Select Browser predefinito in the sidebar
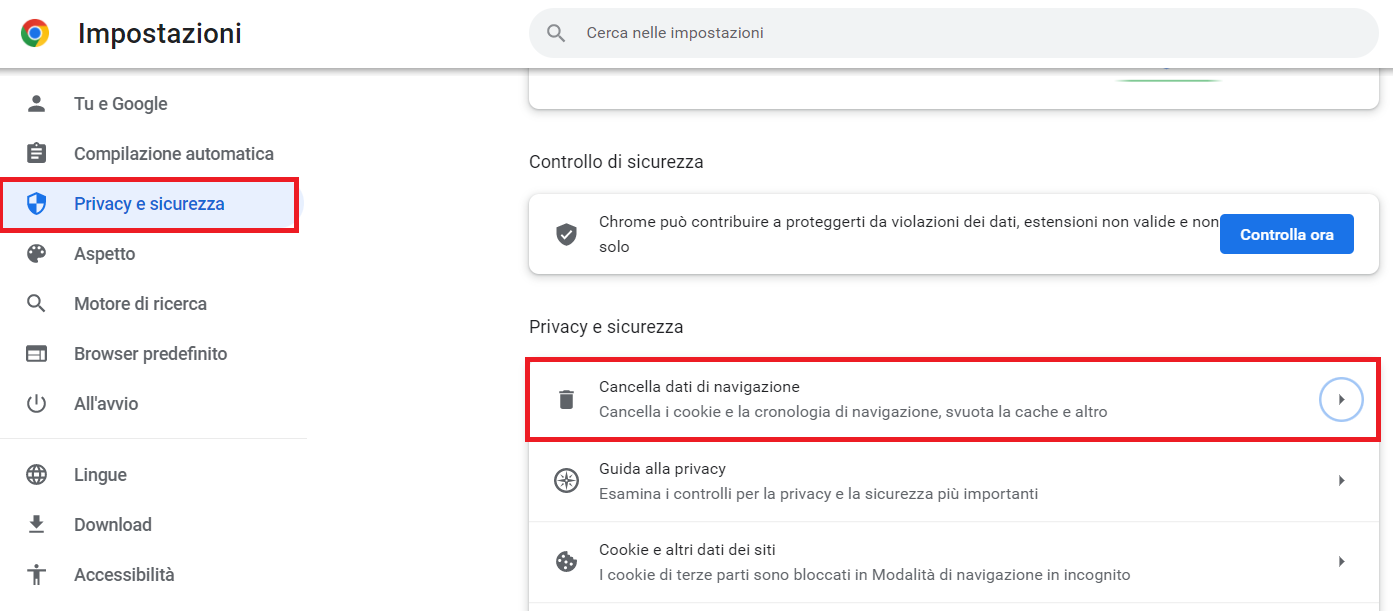 [x=150, y=353]
